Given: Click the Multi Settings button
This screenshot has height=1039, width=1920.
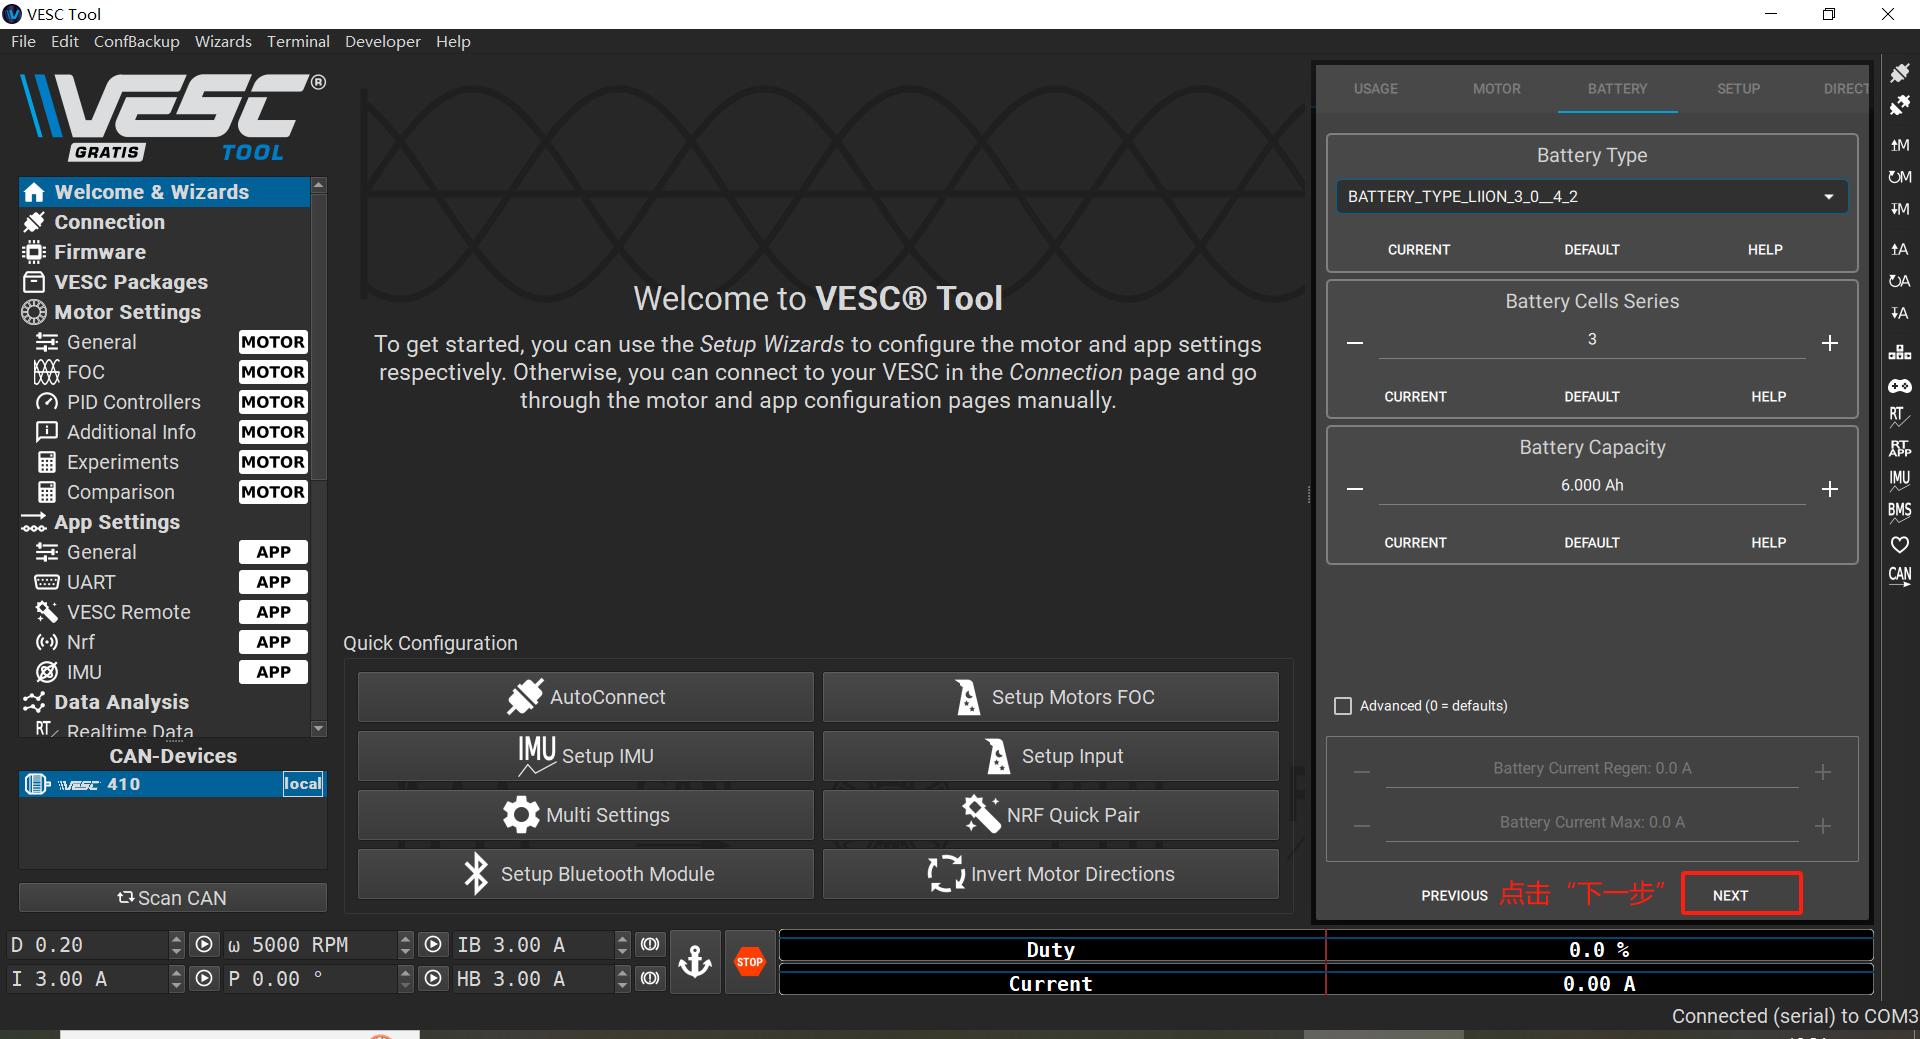Looking at the screenshot, I should pyautogui.click(x=586, y=815).
